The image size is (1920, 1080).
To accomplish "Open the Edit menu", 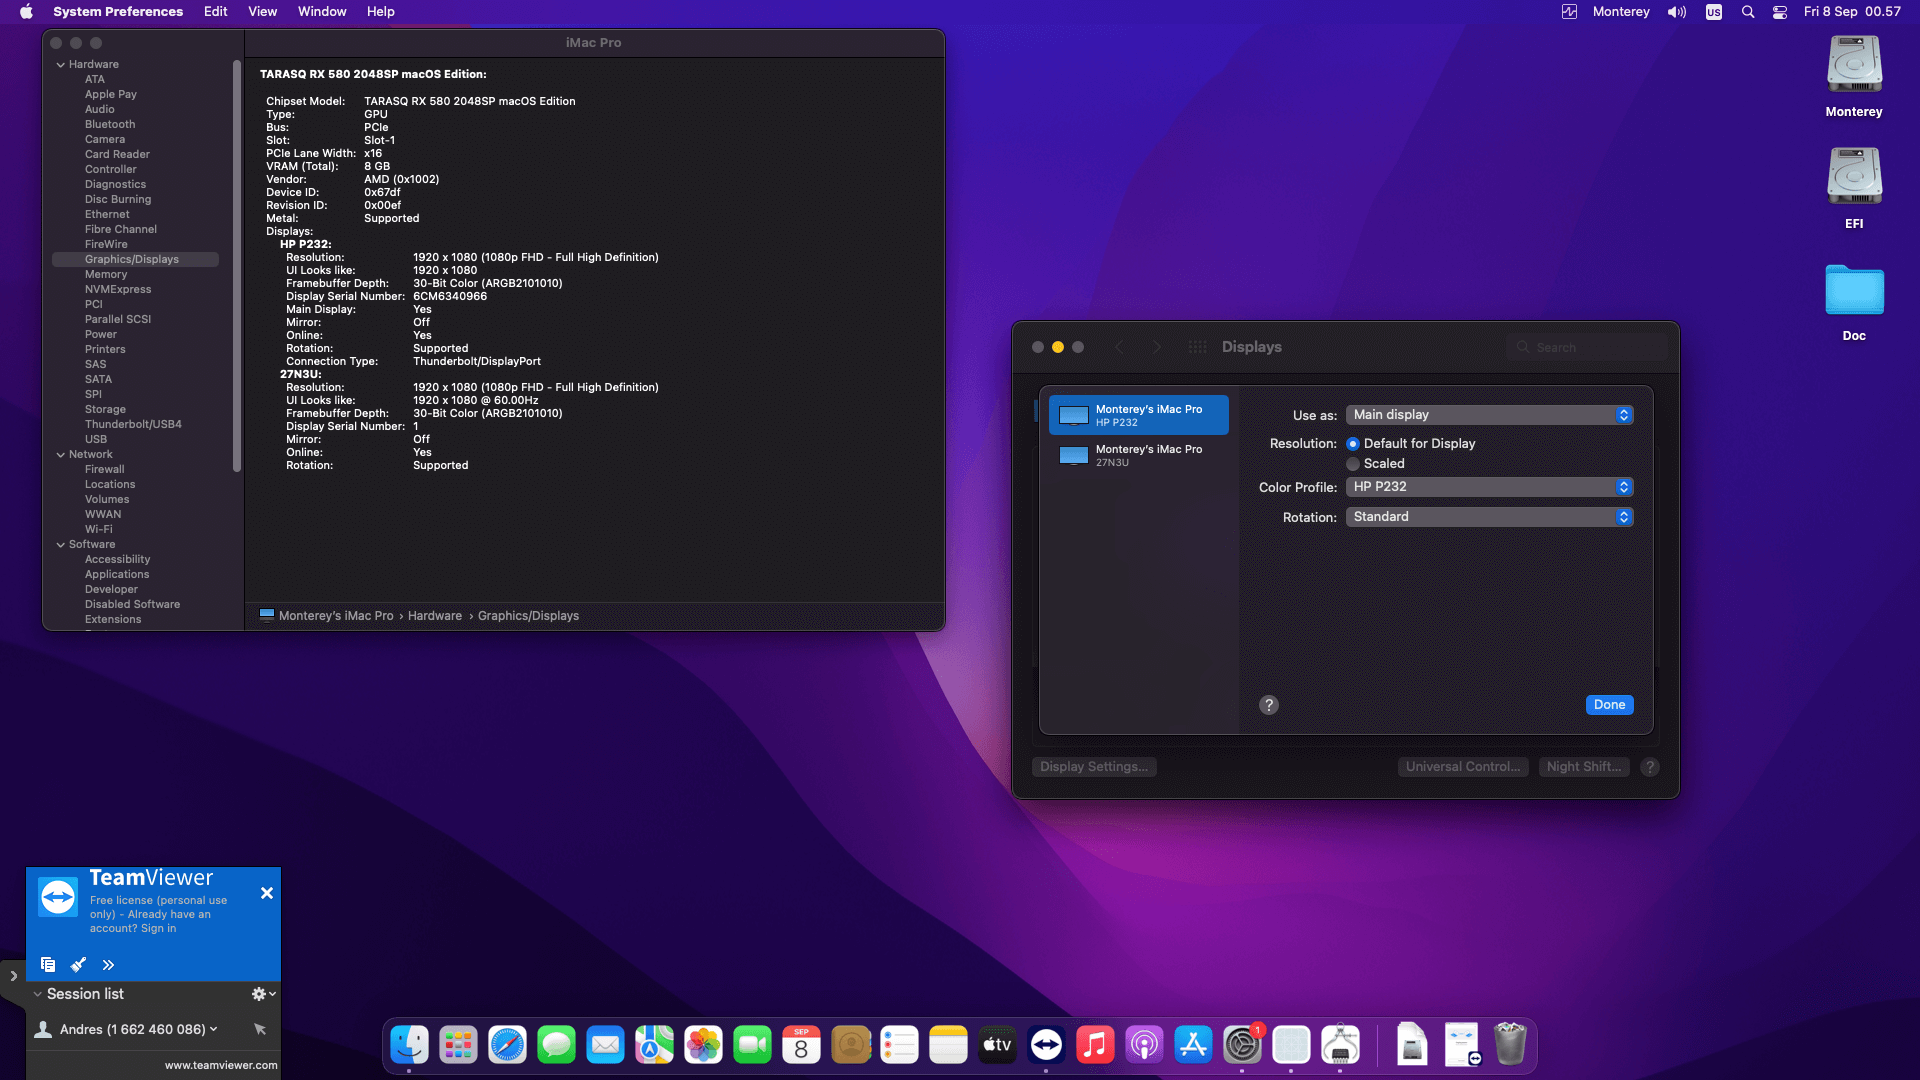I will tap(216, 12).
